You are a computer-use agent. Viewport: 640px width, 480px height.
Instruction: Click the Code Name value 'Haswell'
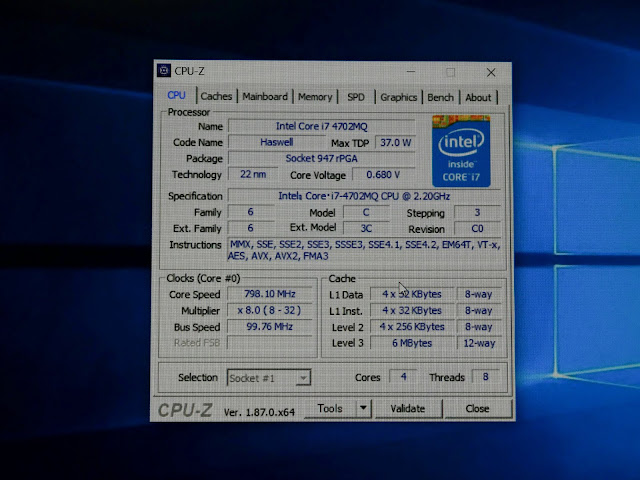pos(277,142)
